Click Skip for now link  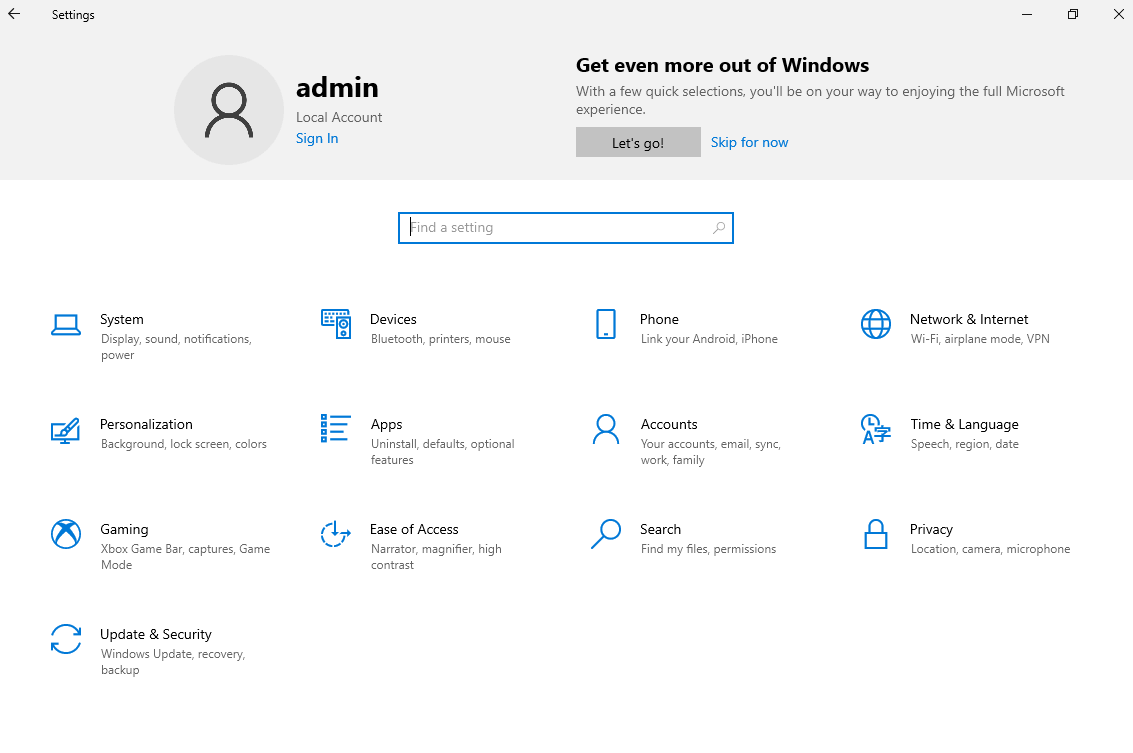749,142
